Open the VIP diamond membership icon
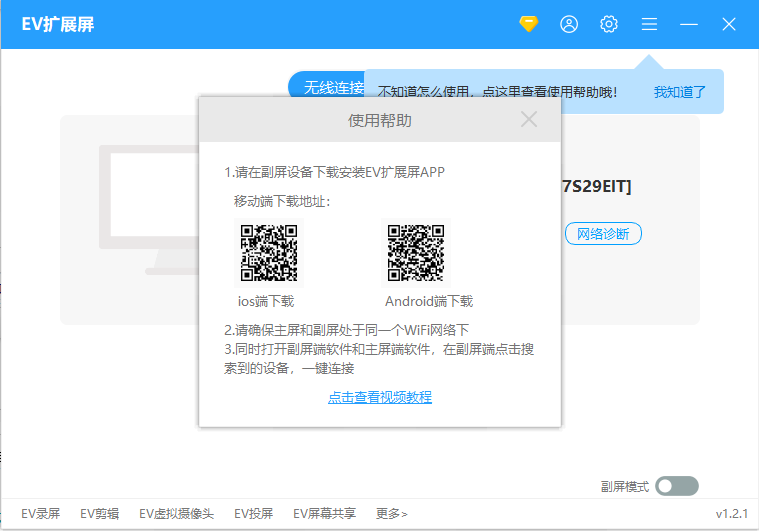Screen dimensions: 759x531 click(529, 24)
